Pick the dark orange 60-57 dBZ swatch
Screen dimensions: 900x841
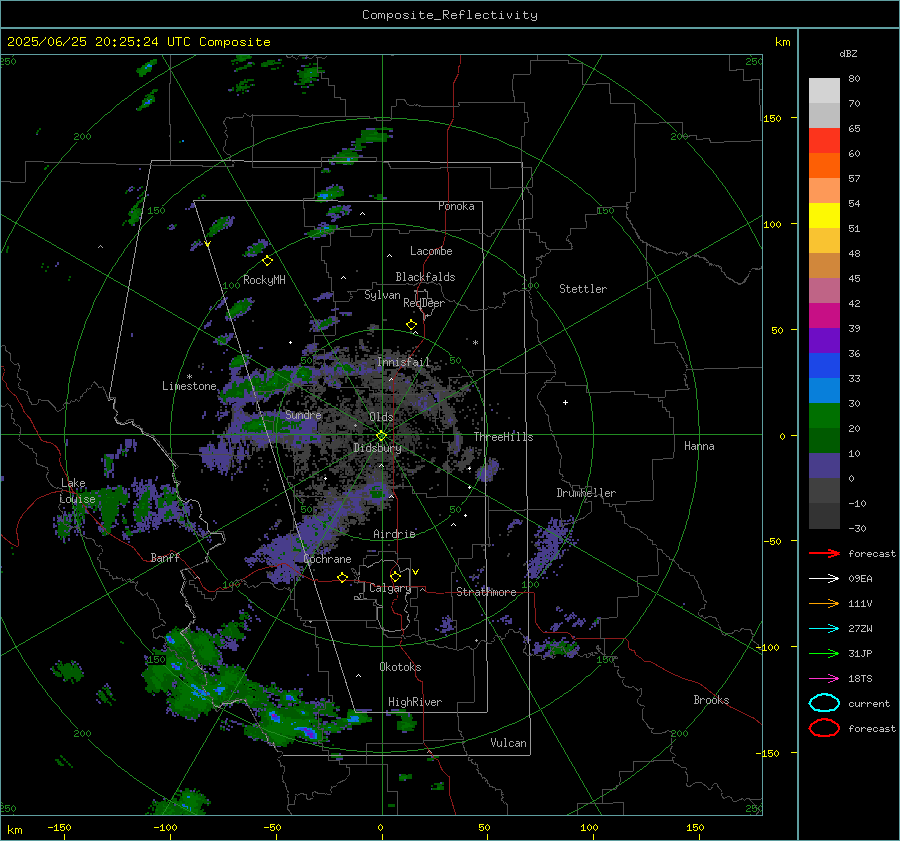(824, 165)
